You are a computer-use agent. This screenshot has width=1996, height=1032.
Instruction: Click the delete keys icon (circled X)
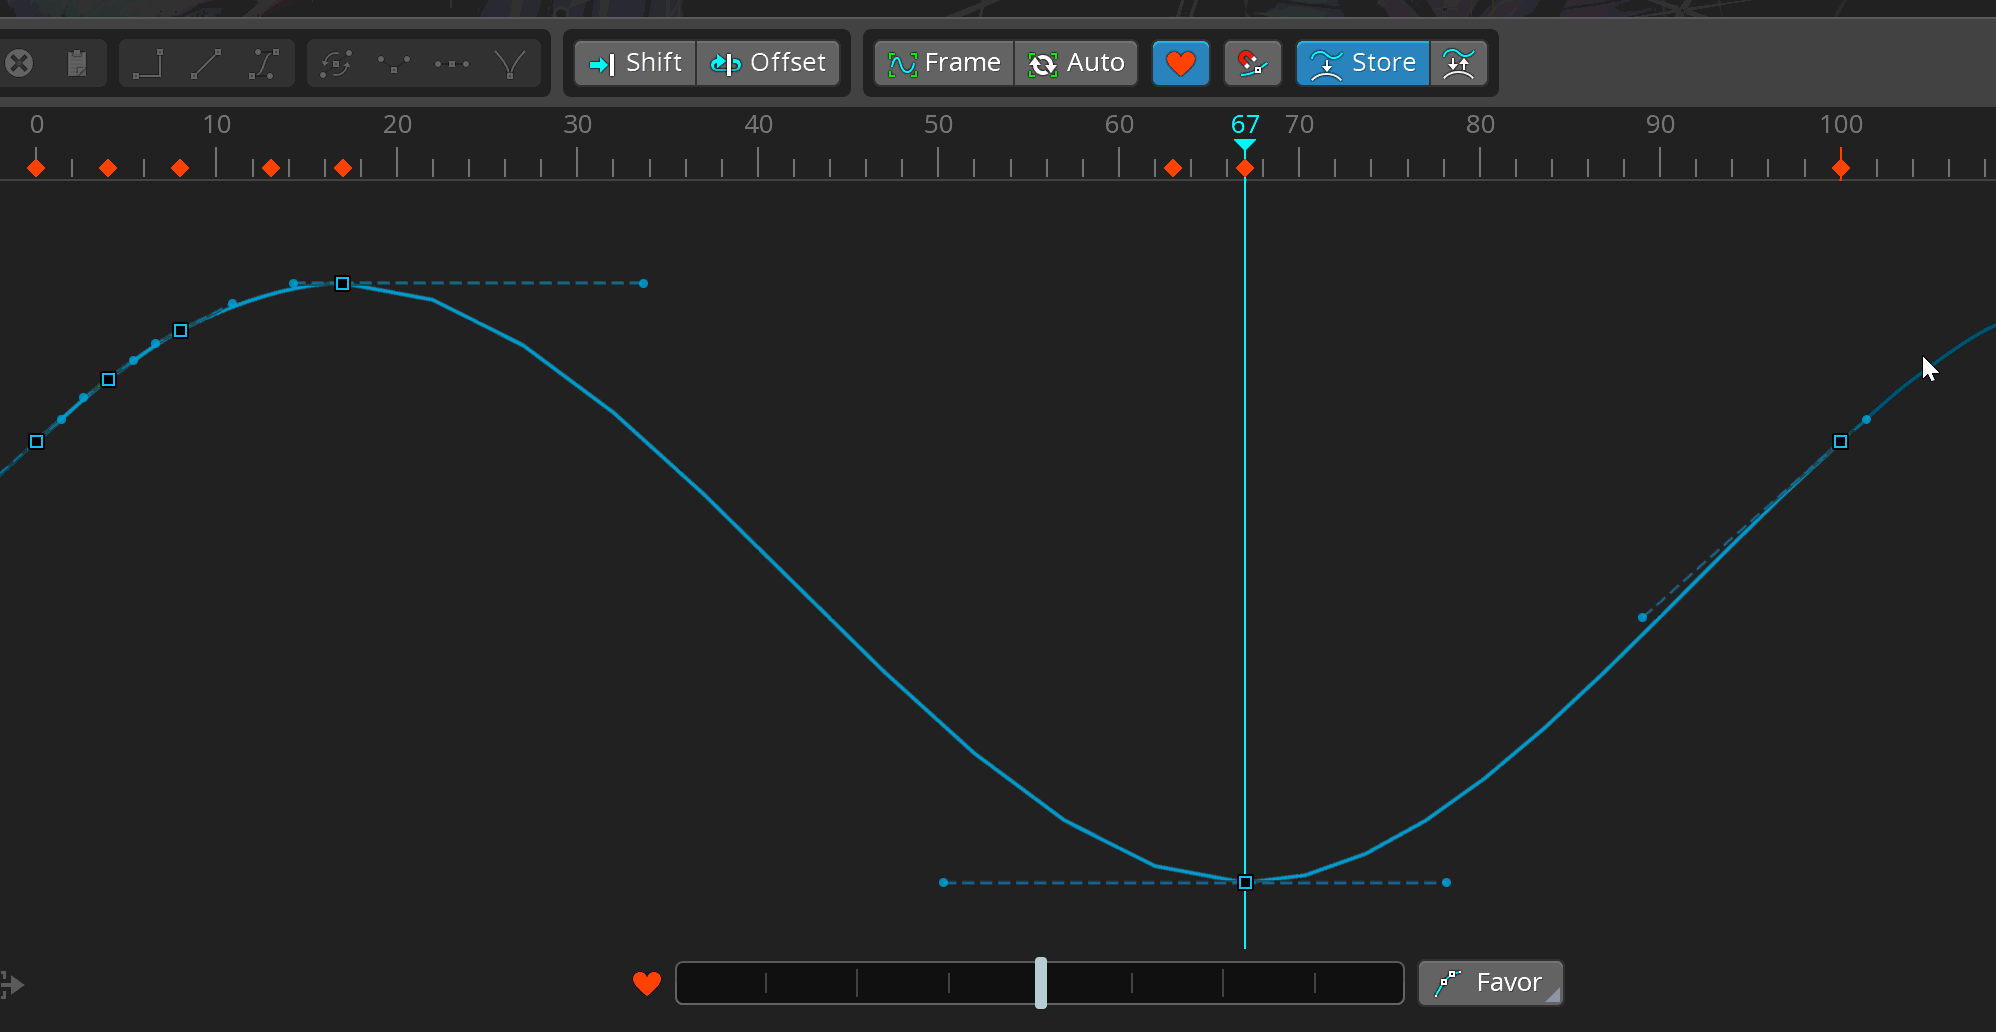[x=19, y=63]
